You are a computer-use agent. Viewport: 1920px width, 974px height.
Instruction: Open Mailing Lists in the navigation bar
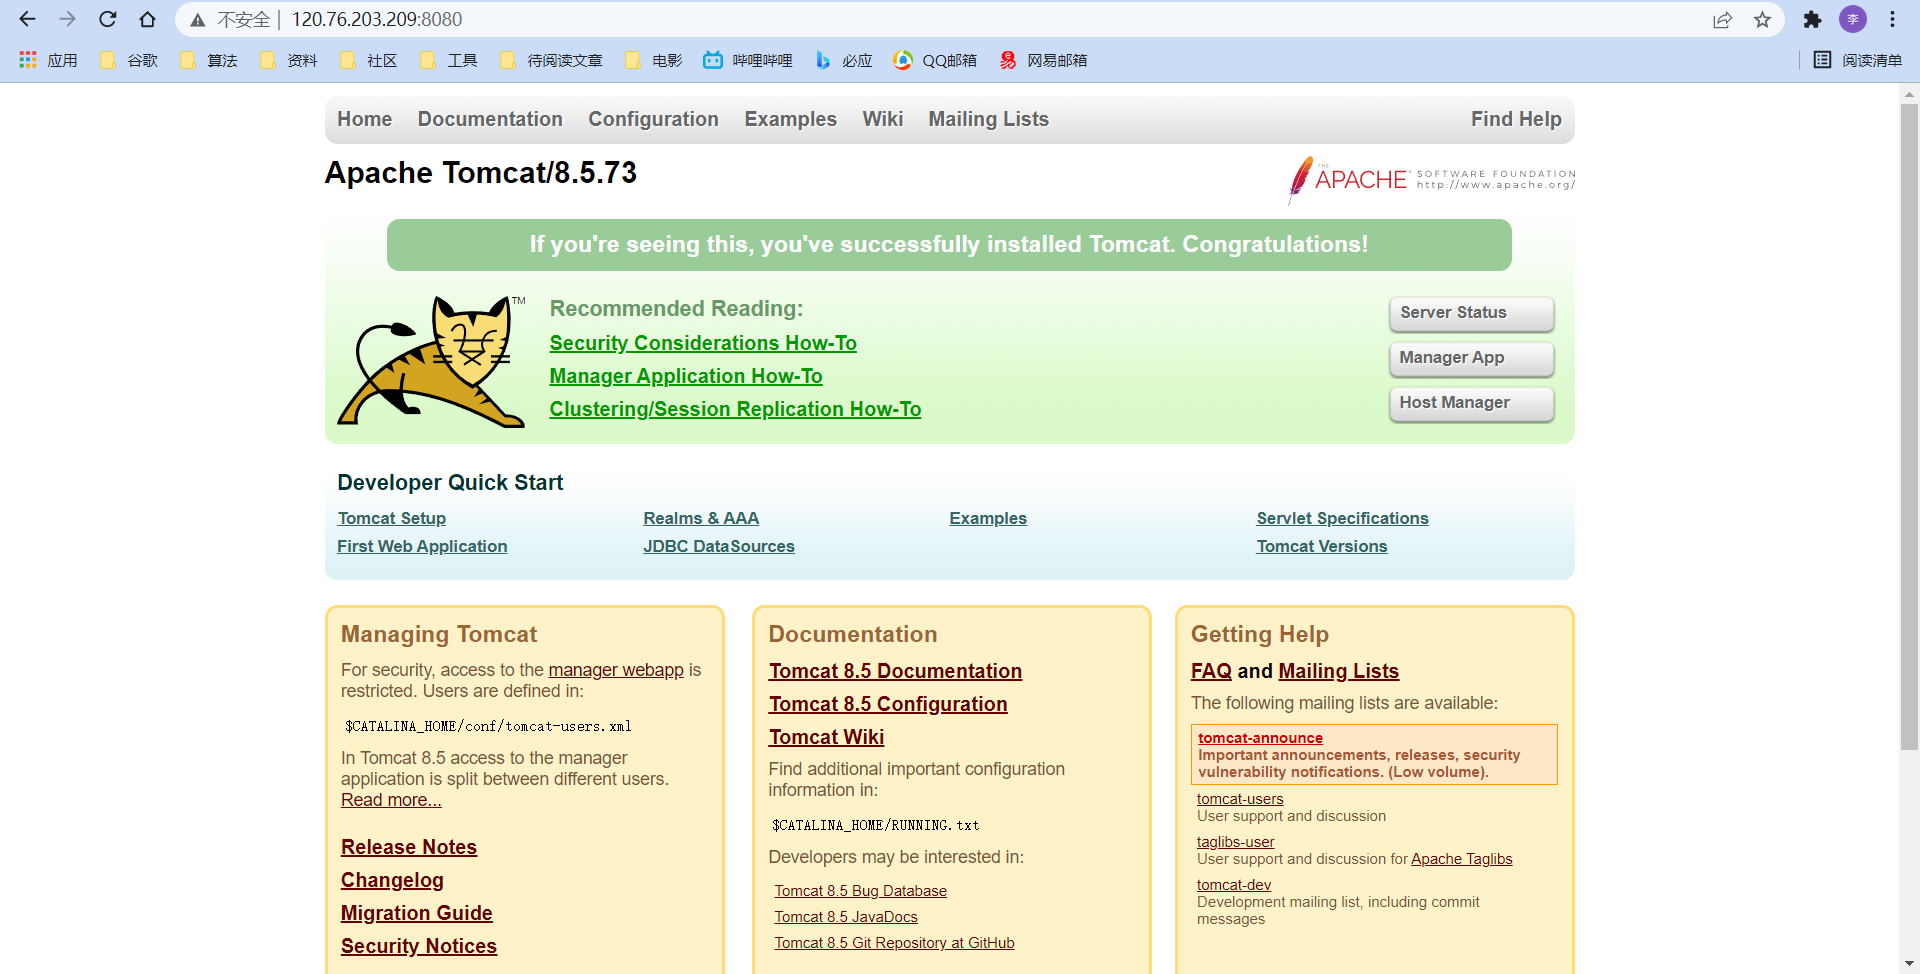tap(988, 119)
